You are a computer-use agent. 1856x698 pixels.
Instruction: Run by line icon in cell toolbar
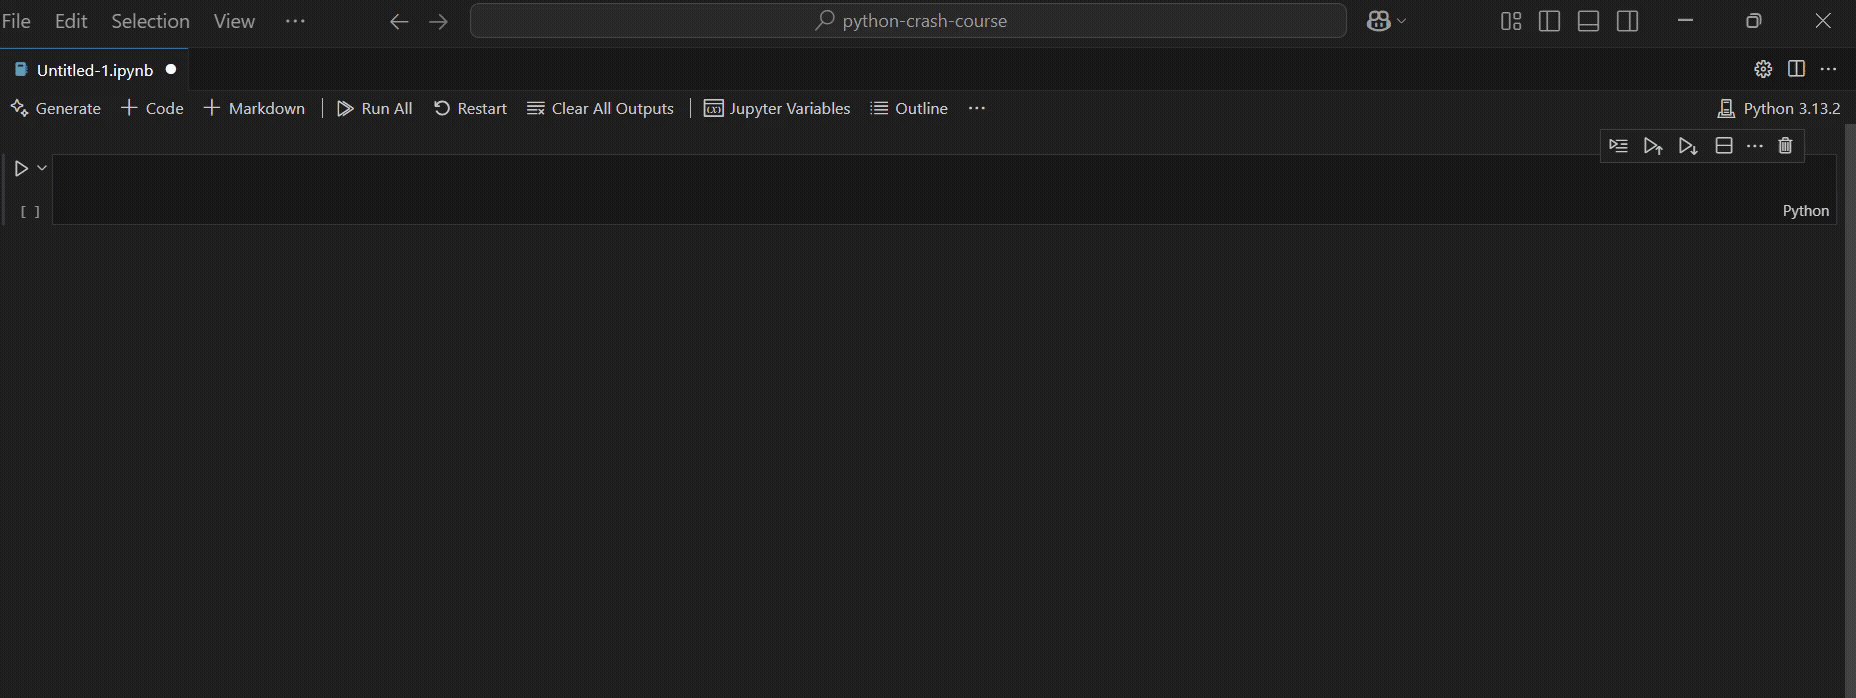[1618, 146]
